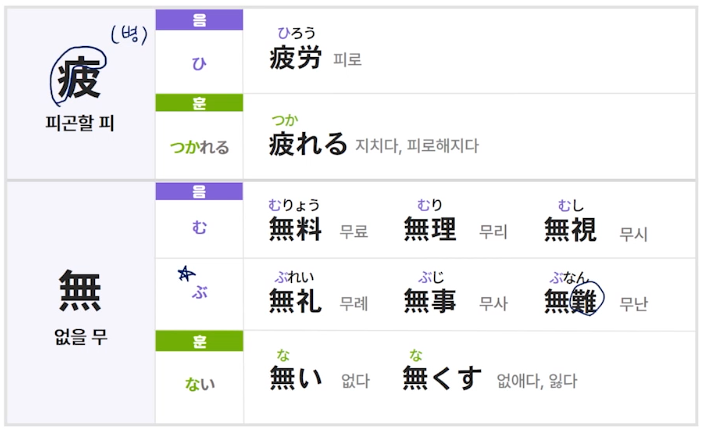Select the word 疲労
The height and width of the screenshot is (430, 701).
click(296, 58)
